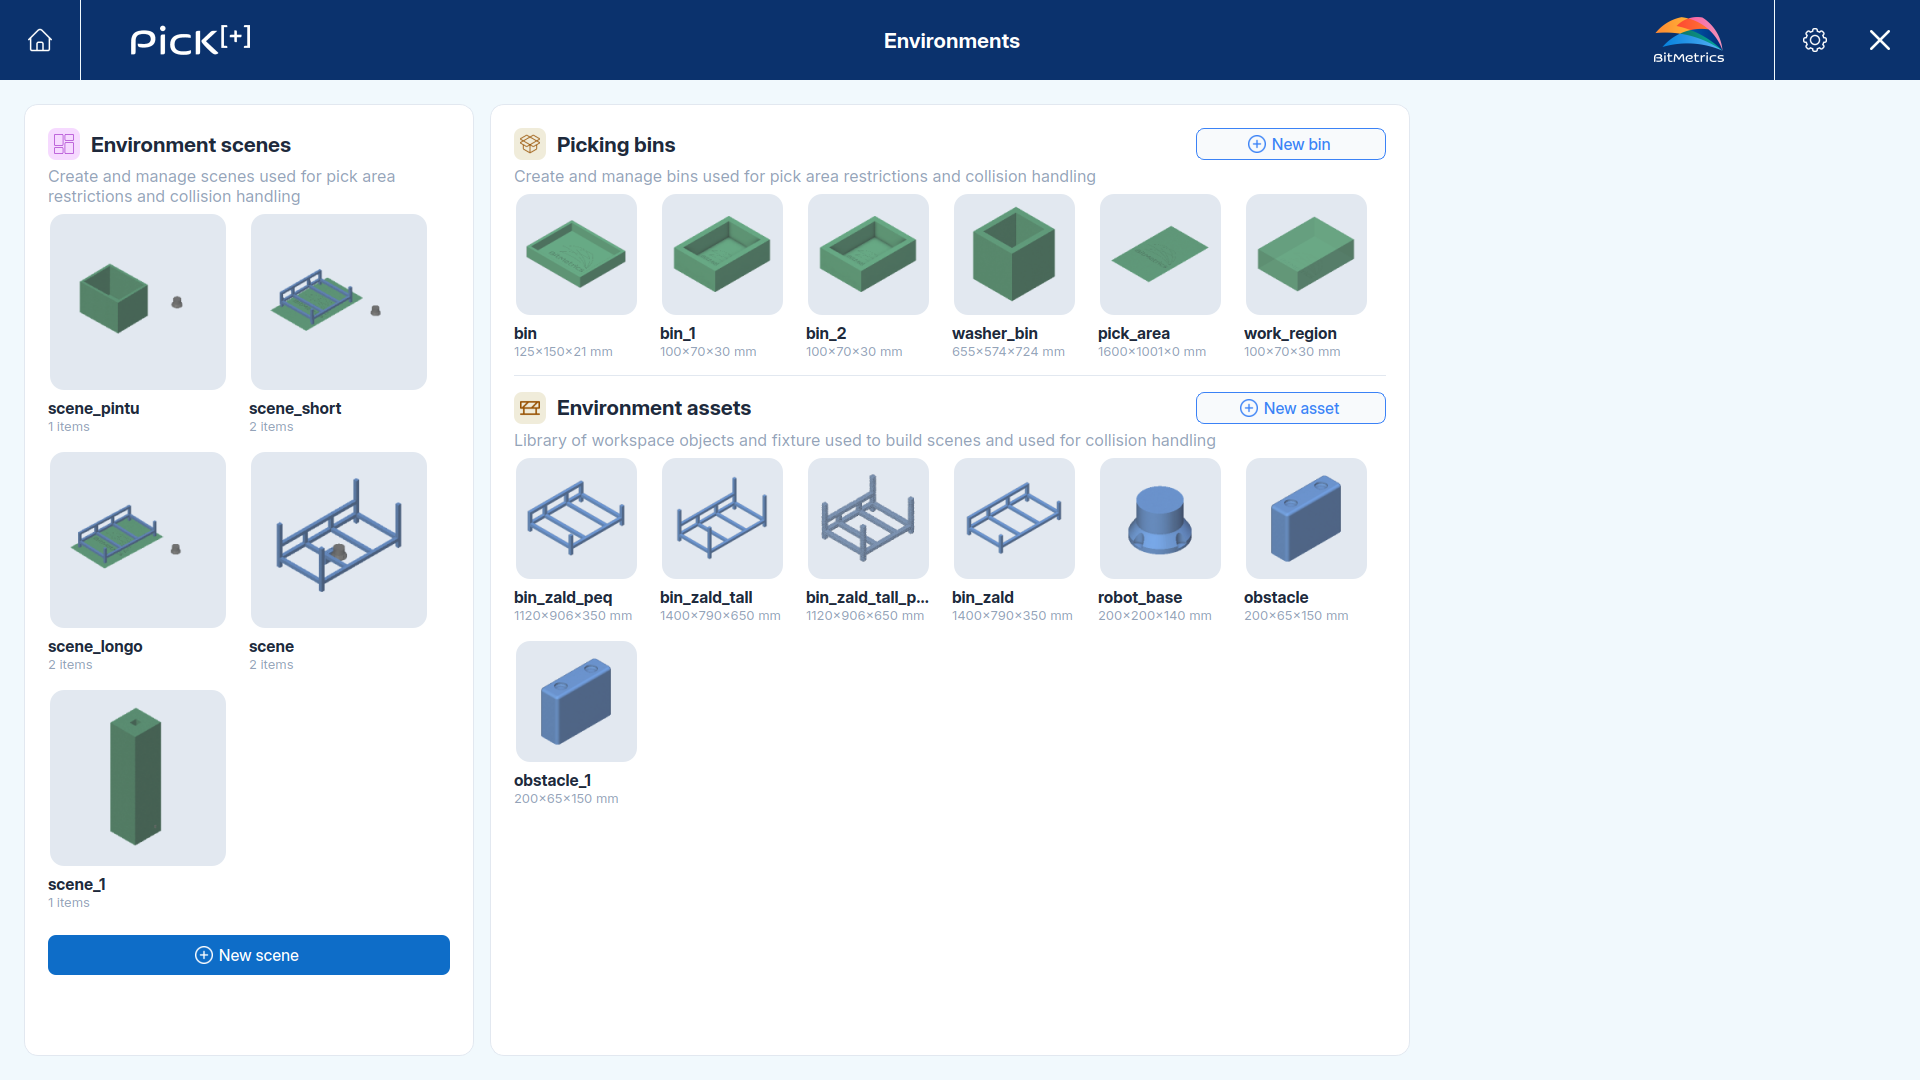Open the thumbnail labeled just 'scene'

tap(339, 540)
